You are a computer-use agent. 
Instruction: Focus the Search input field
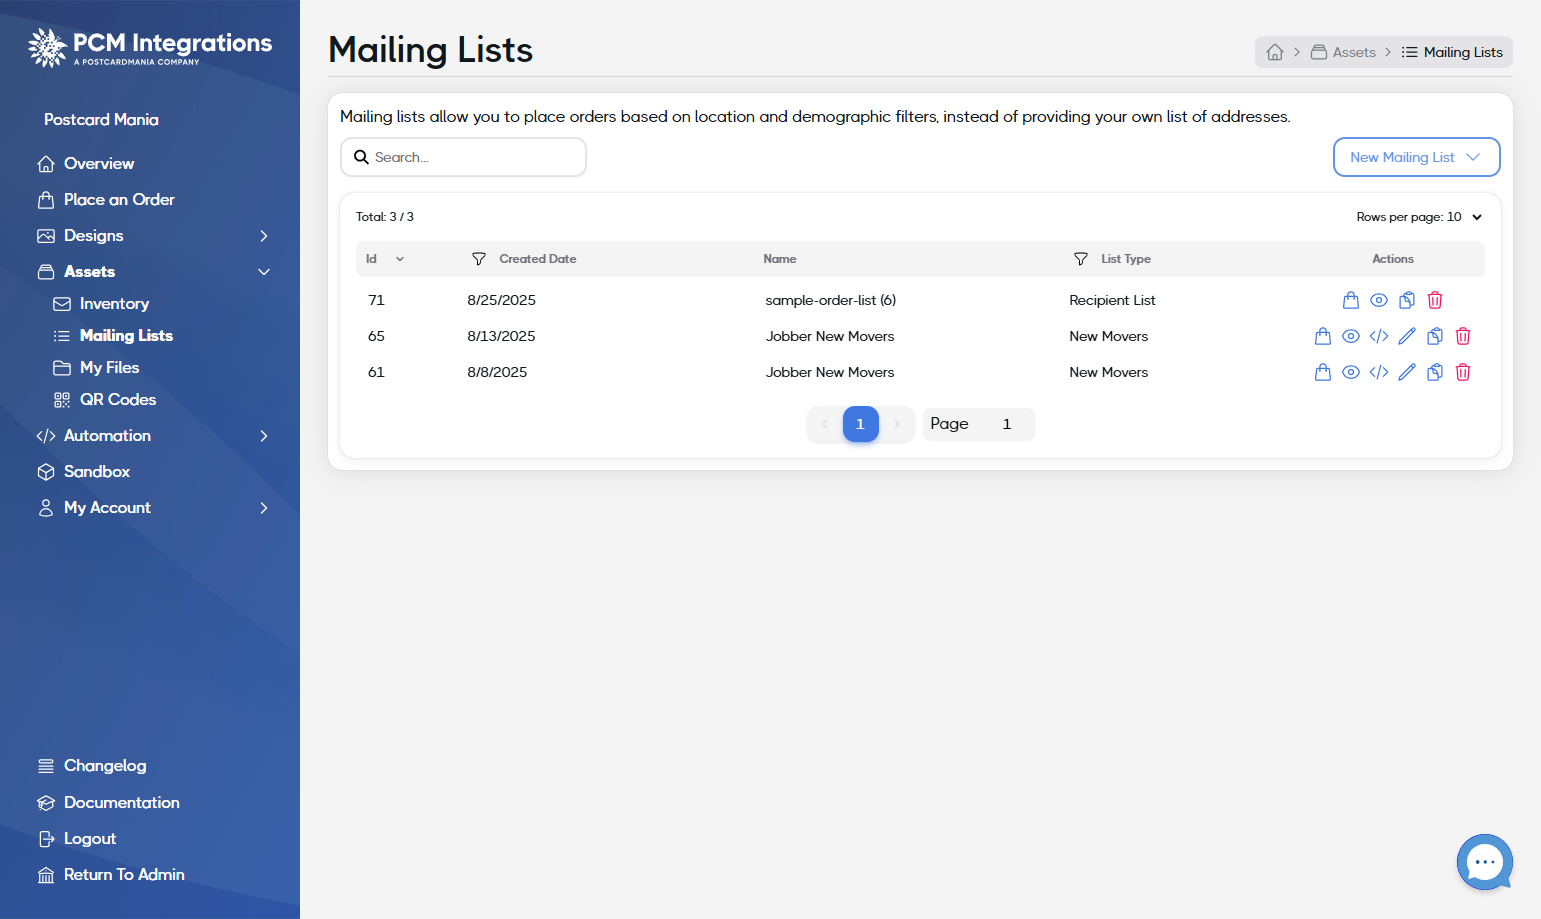pos(463,157)
